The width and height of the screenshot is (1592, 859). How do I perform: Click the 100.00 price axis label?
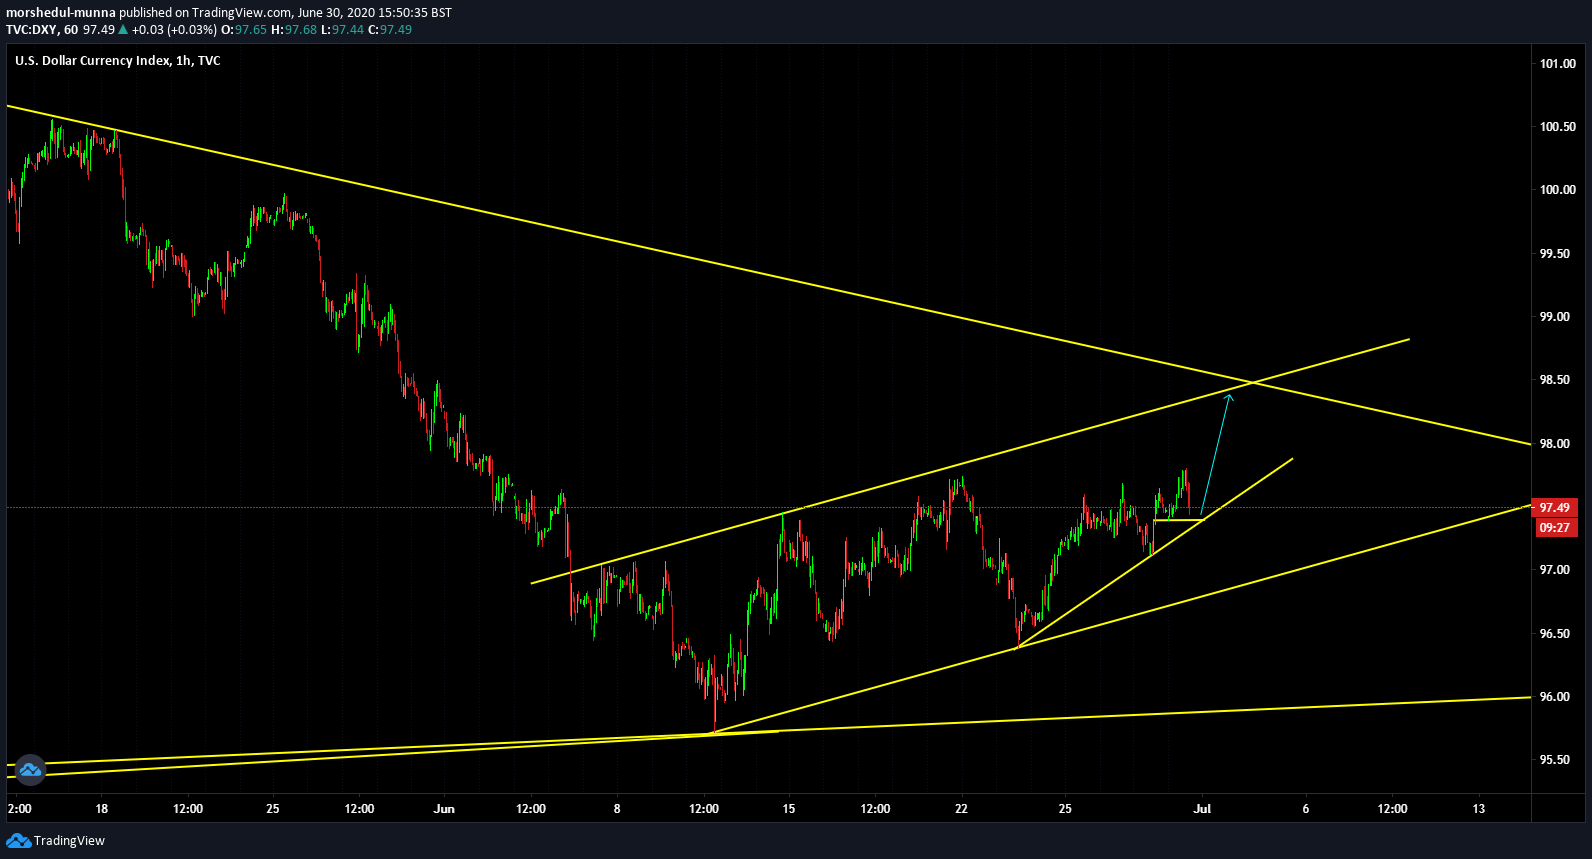tap(1558, 190)
